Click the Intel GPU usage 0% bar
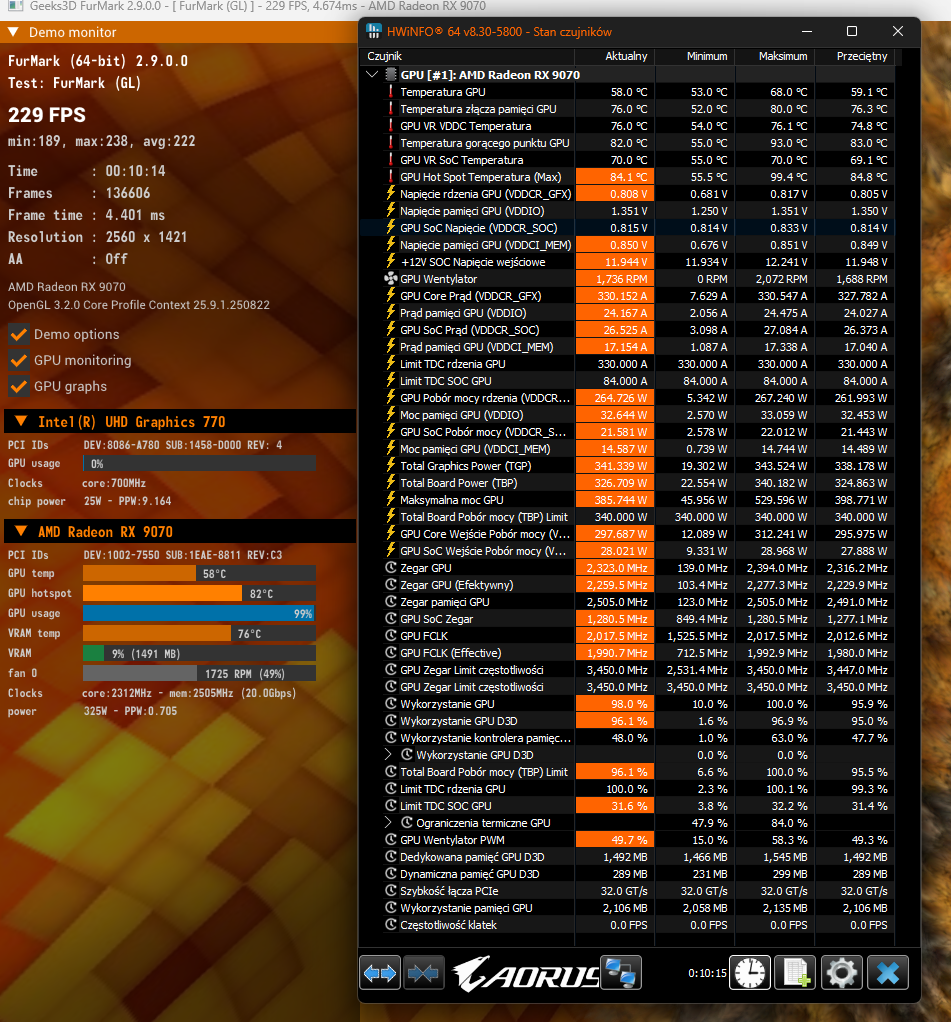951x1022 pixels. pyautogui.click(x=199, y=463)
